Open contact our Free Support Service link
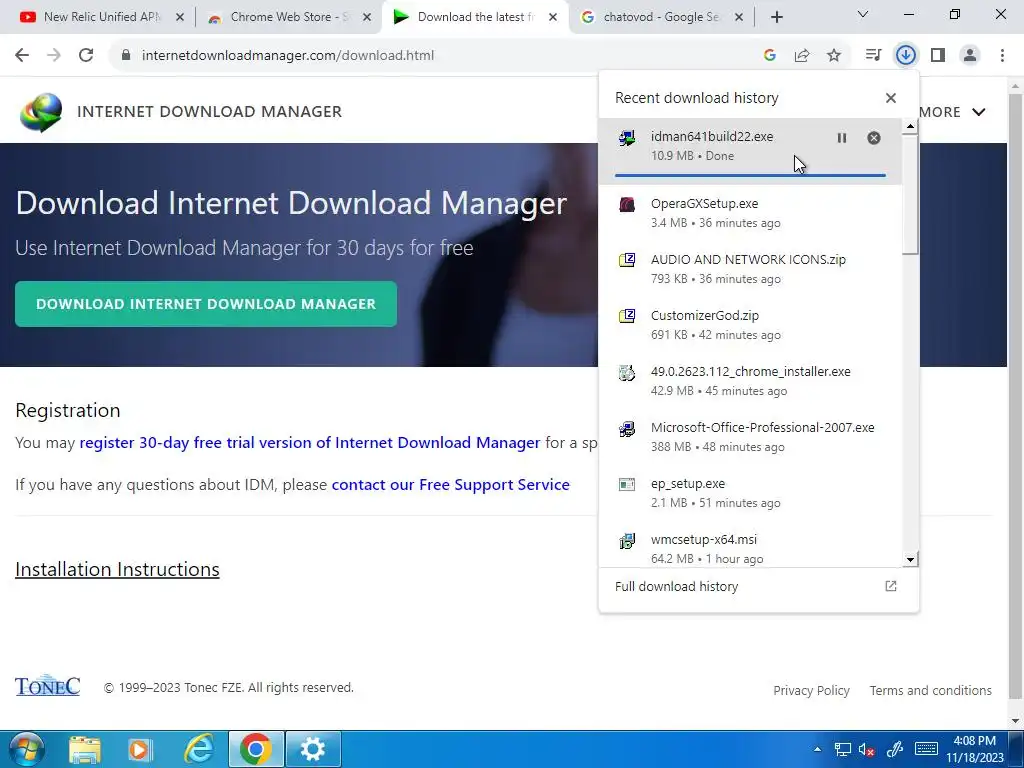The image size is (1024, 768). (451, 485)
